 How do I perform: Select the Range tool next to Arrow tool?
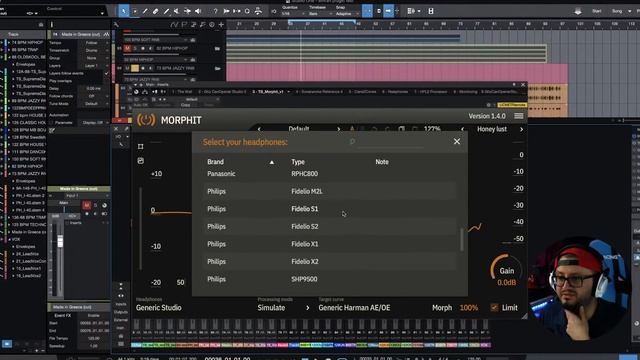click(x=134, y=11)
